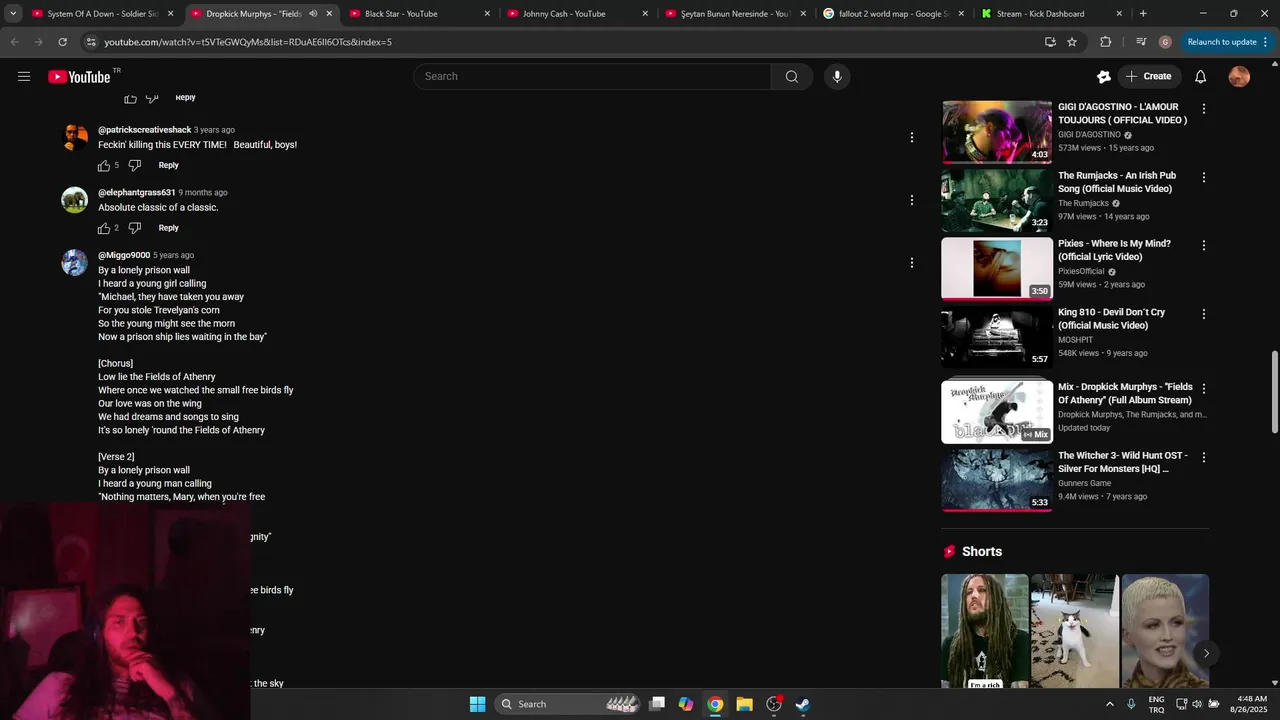
Task: Open the YouTube hamburger guide menu
Action: tap(24, 76)
